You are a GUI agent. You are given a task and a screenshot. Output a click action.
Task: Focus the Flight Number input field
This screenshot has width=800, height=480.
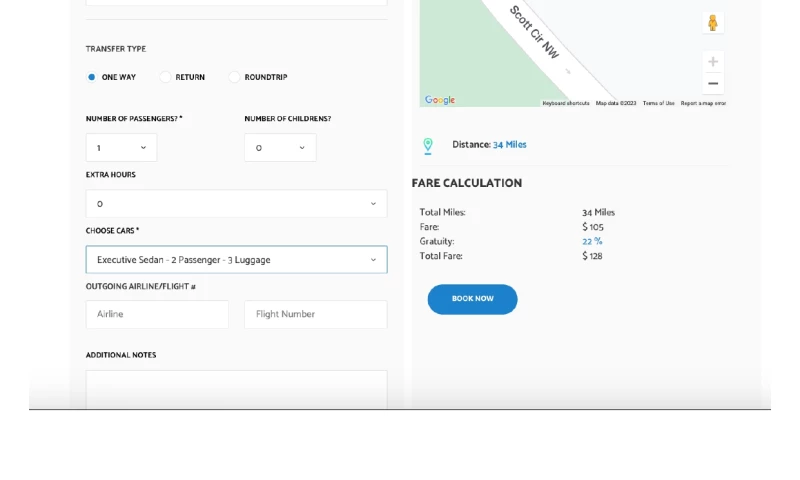click(x=315, y=314)
